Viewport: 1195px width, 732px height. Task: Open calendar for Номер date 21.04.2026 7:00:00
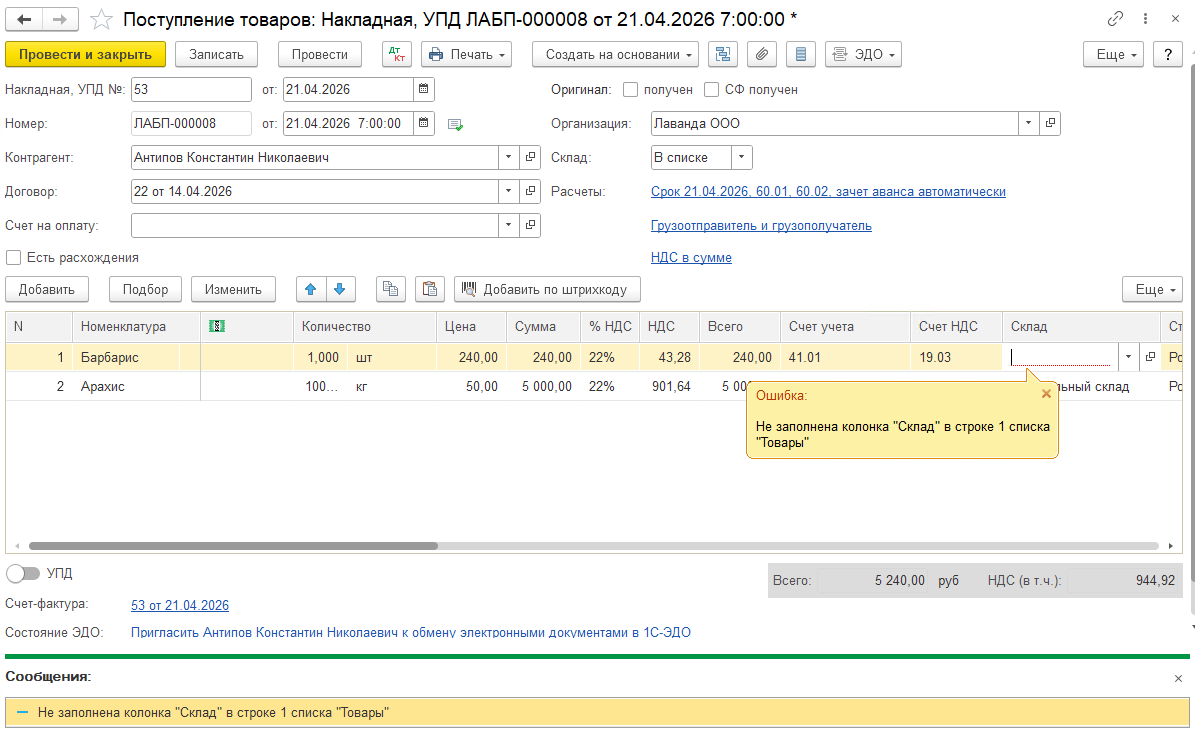424,123
